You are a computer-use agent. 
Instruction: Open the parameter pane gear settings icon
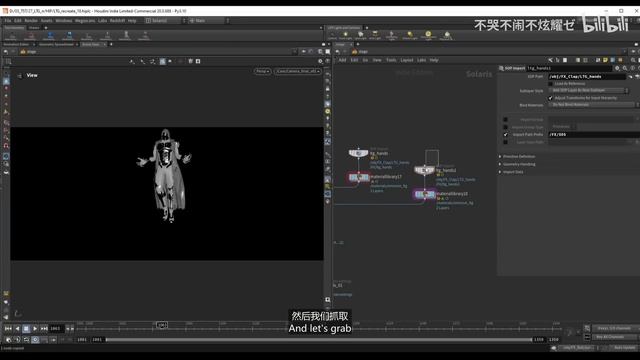tap(617, 68)
